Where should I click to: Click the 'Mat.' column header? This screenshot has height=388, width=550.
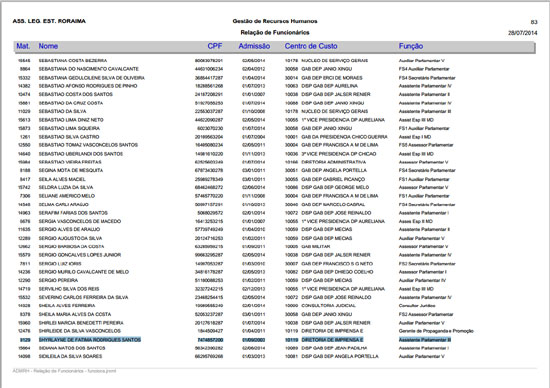point(23,46)
